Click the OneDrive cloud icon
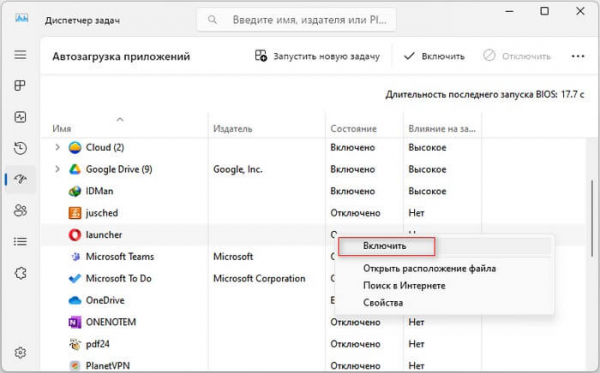The width and height of the screenshot is (600, 373). click(x=75, y=300)
